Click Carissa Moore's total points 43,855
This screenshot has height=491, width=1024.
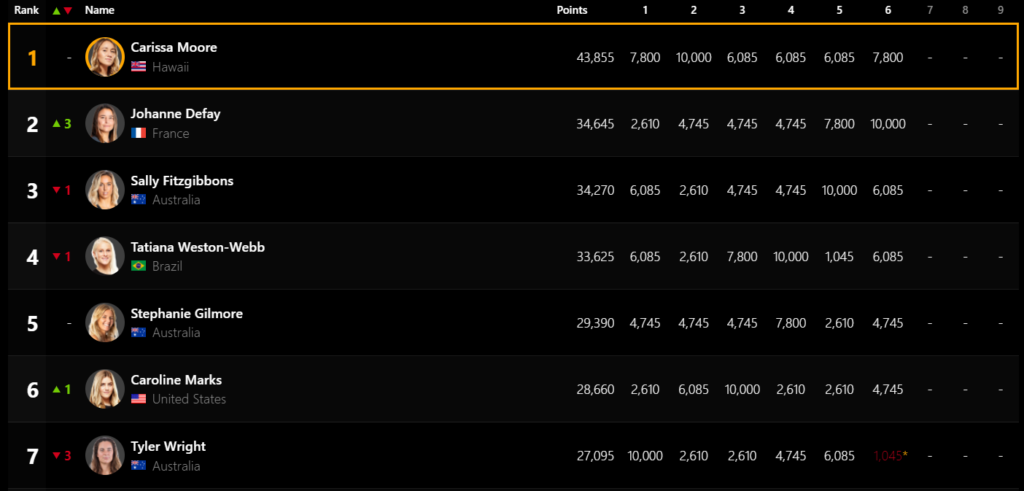point(595,57)
